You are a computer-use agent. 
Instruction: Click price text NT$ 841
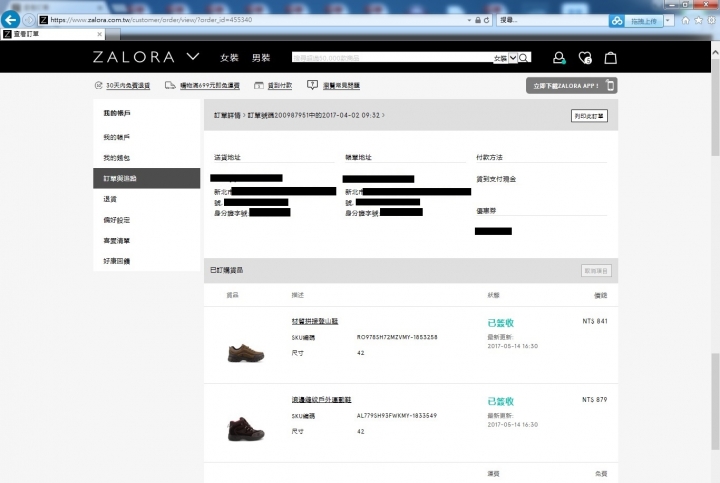coord(595,321)
